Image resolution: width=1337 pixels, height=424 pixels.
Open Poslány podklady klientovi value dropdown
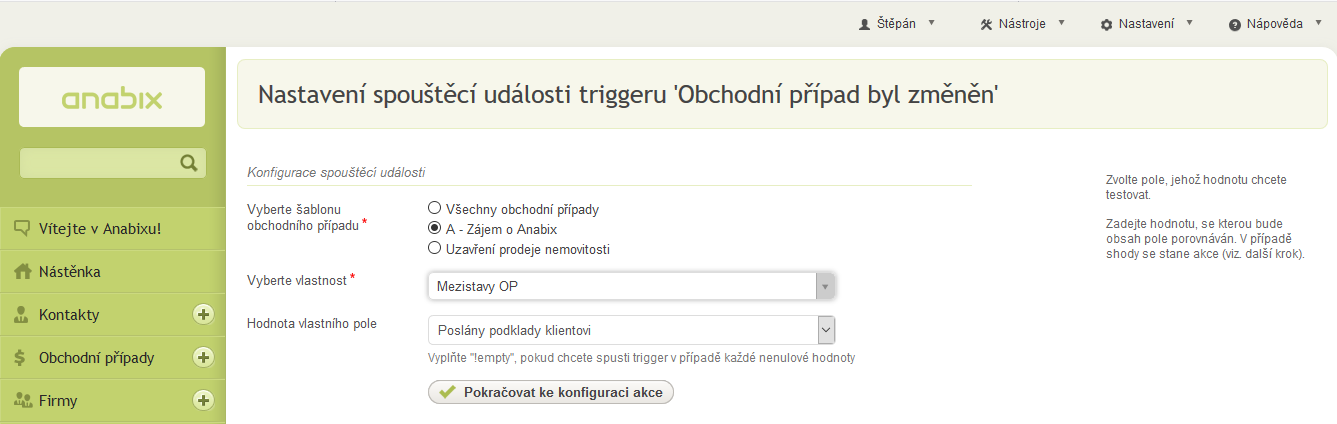tap(631, 330)
